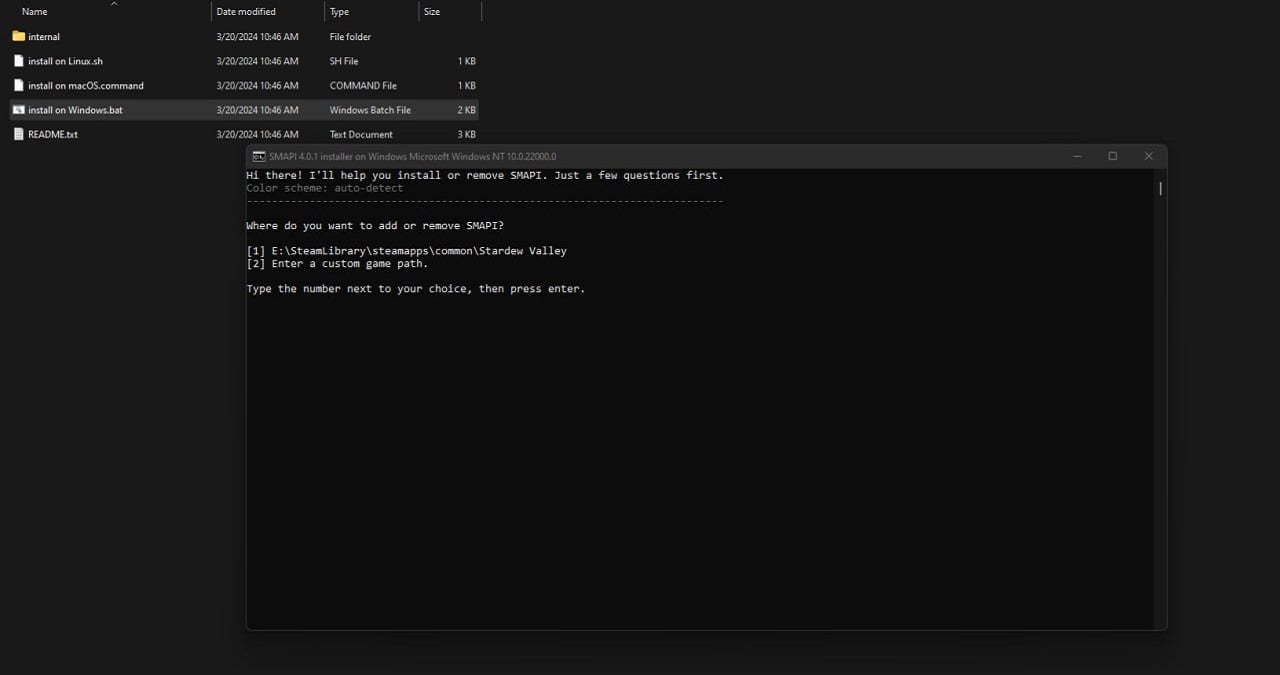
Task: Click date modified cell of README.txt
Action: coord(257,134)
